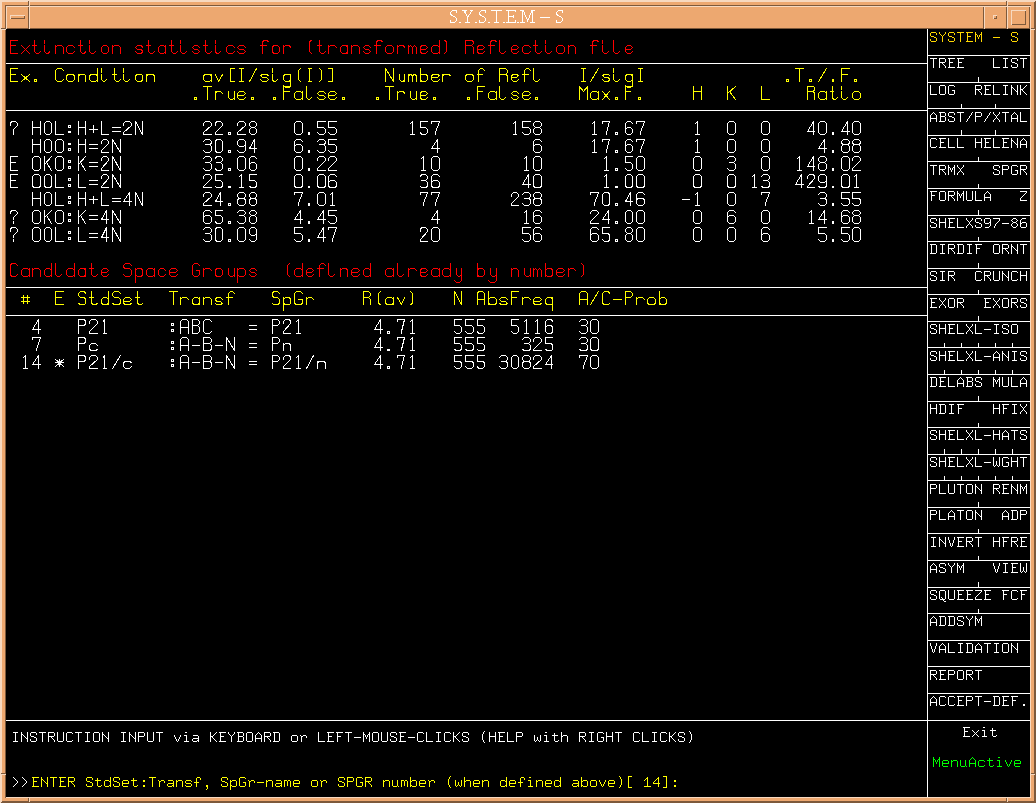Open the SPGR space group option
The height and width of the screenshot is (803, 1036).
(x=1008, y=170)
